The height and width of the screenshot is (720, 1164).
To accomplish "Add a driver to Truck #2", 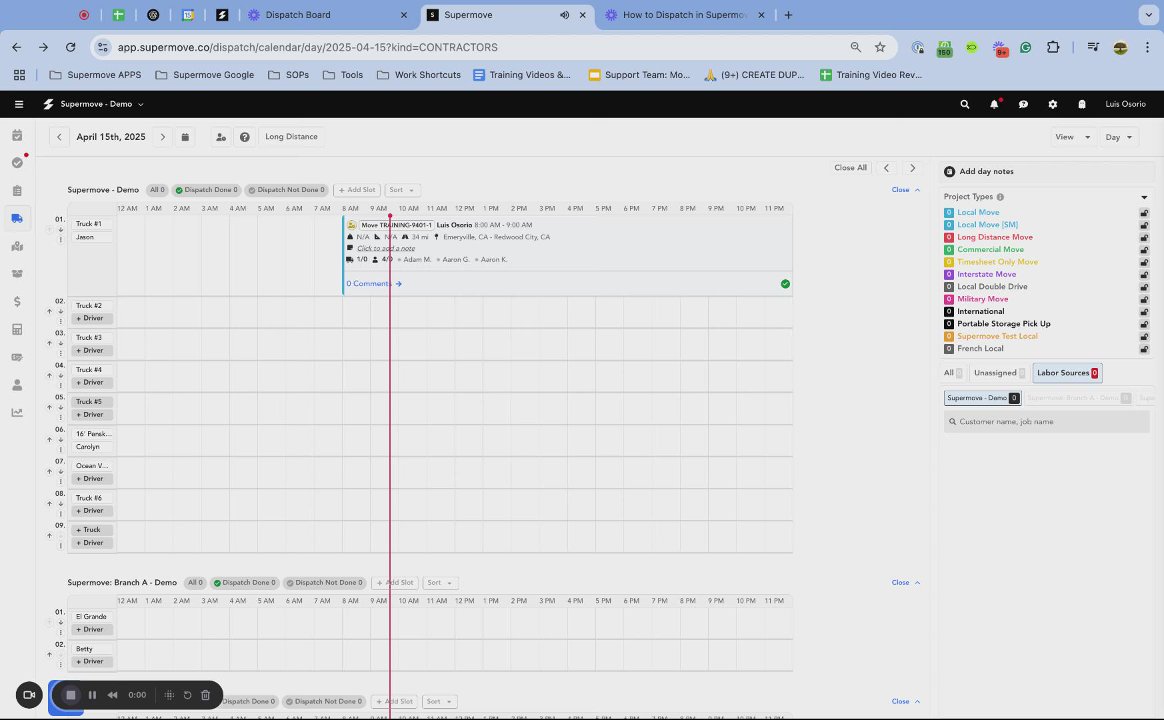I will point(92,318).
